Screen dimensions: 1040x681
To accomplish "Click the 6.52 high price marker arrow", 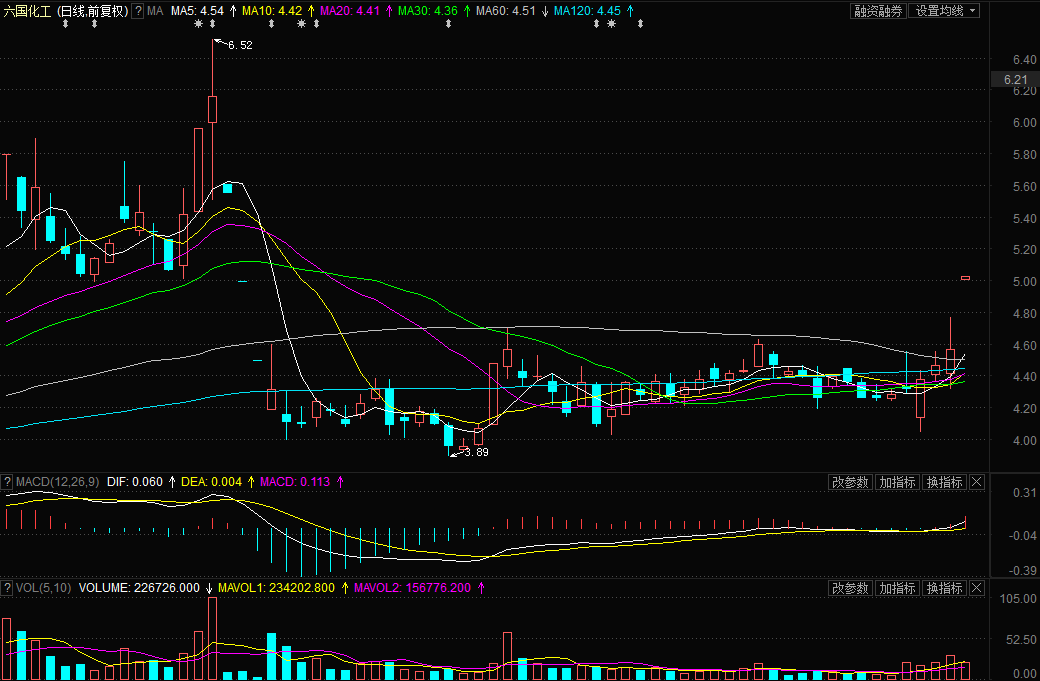I will coord(222,43).
